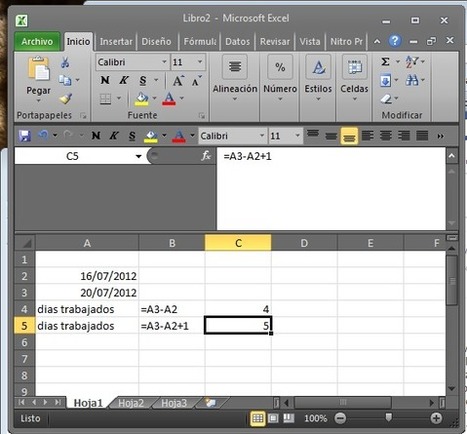Viewport: 467px width, 434px height.
Task: Open the Archivo menu button
Action: pyautogui.click(x=37, y=41)
